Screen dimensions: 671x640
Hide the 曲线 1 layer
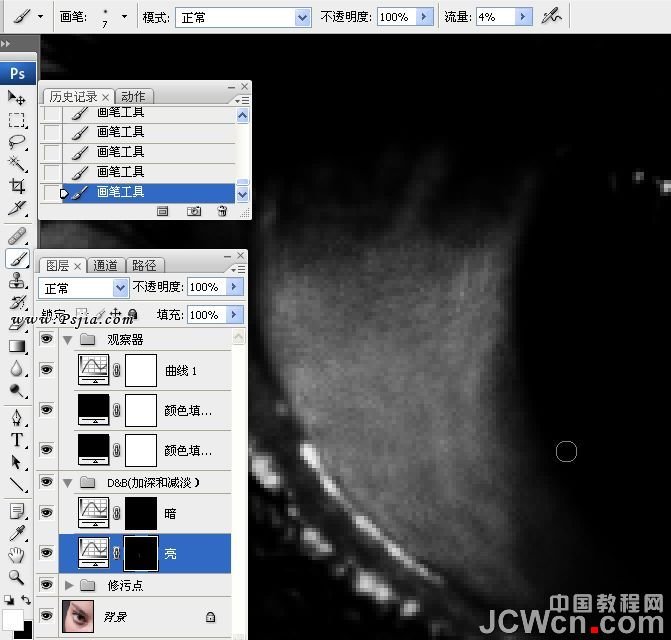(46, 370)
